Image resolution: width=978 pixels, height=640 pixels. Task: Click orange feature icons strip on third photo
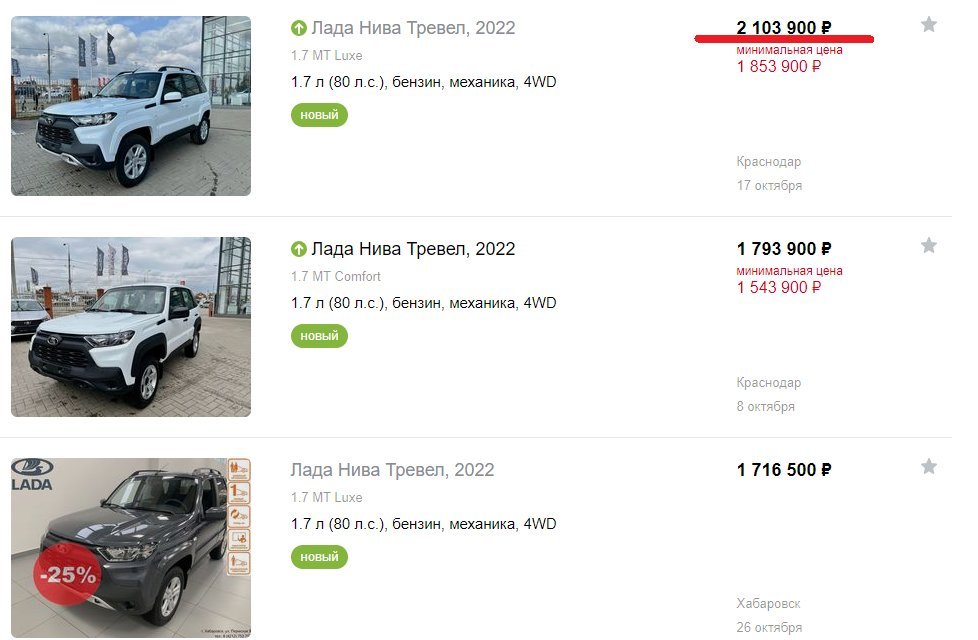pyautogui.click(x=239, y=517)
